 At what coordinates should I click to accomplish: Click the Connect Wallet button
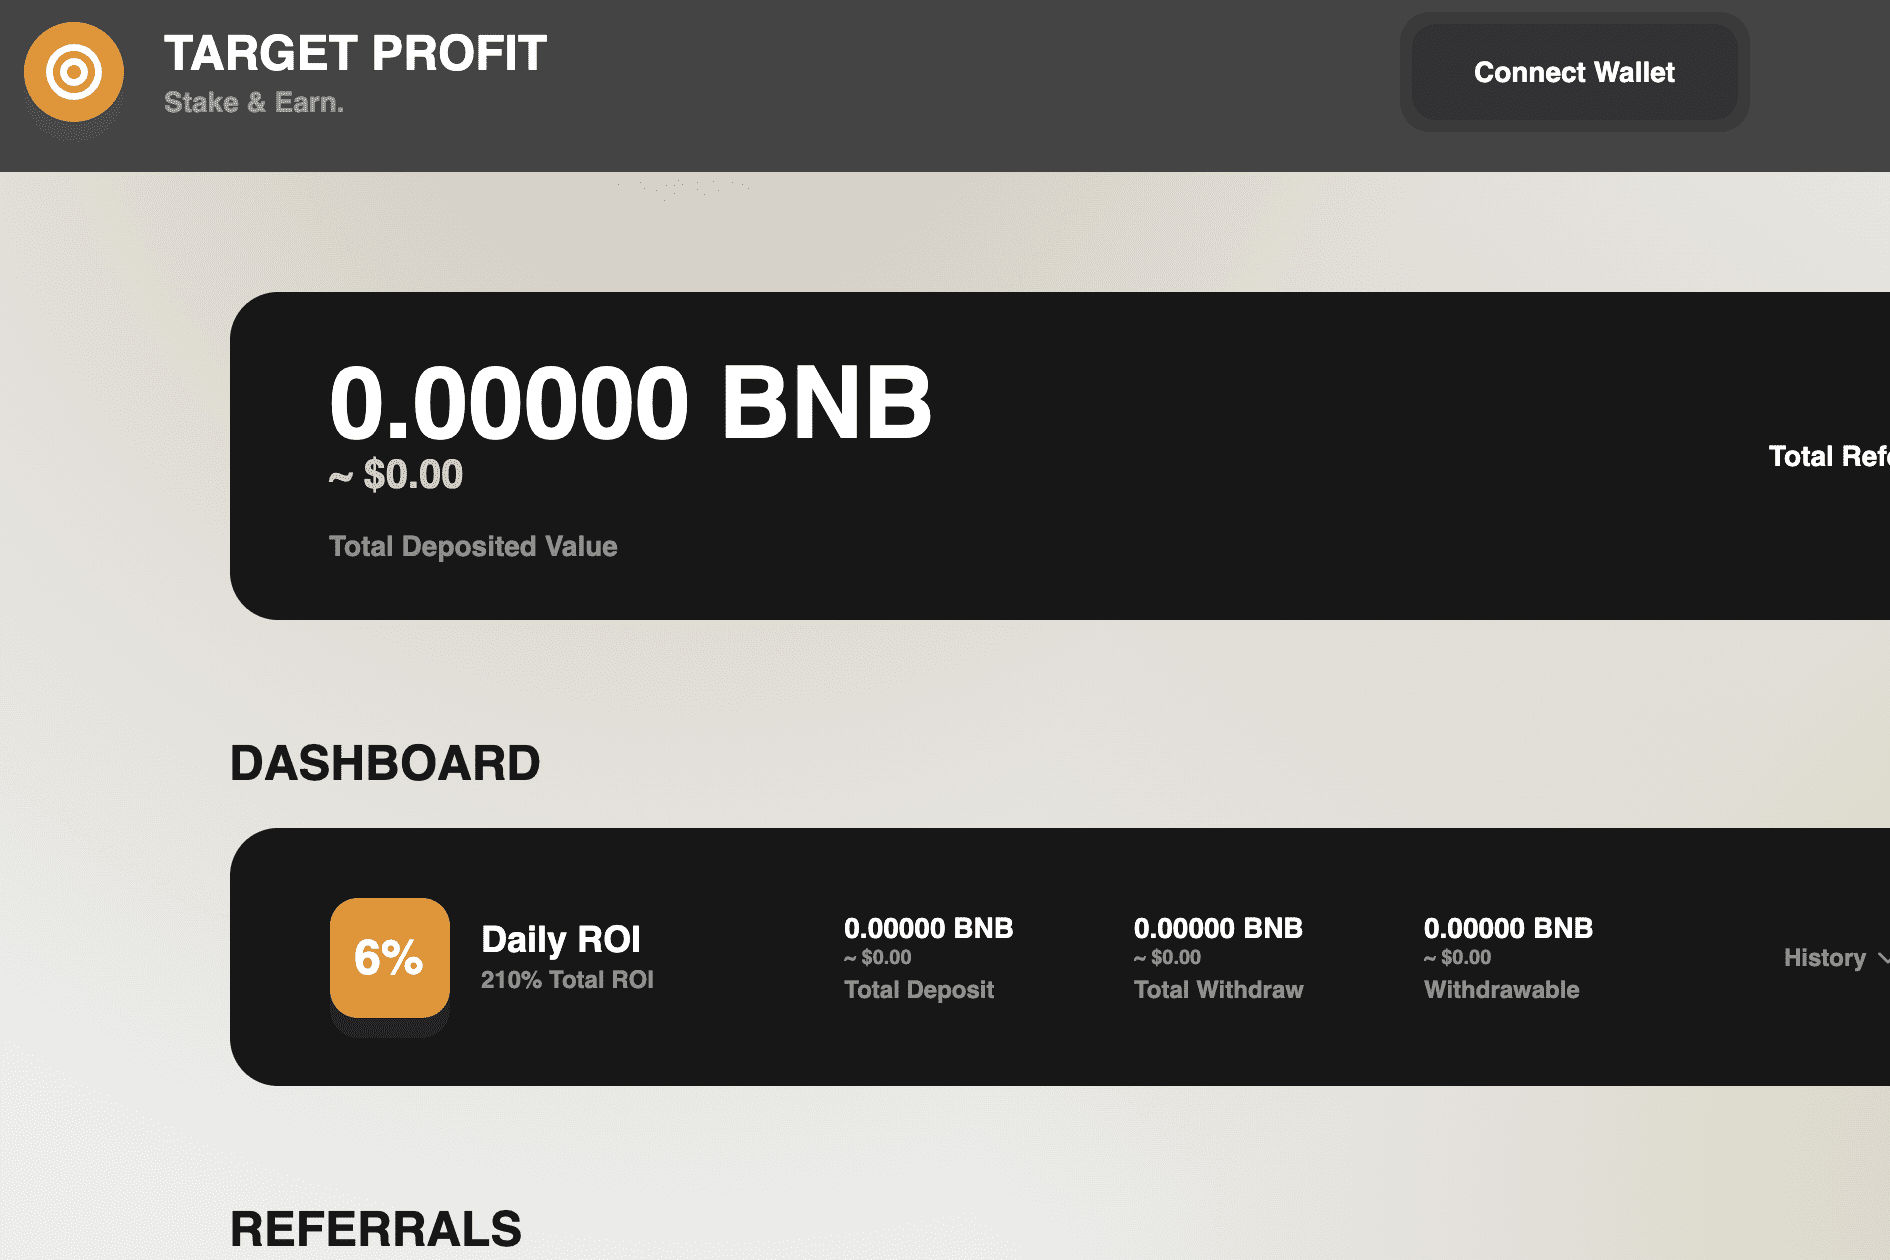pyautogui.click(x=1573, y=72)
